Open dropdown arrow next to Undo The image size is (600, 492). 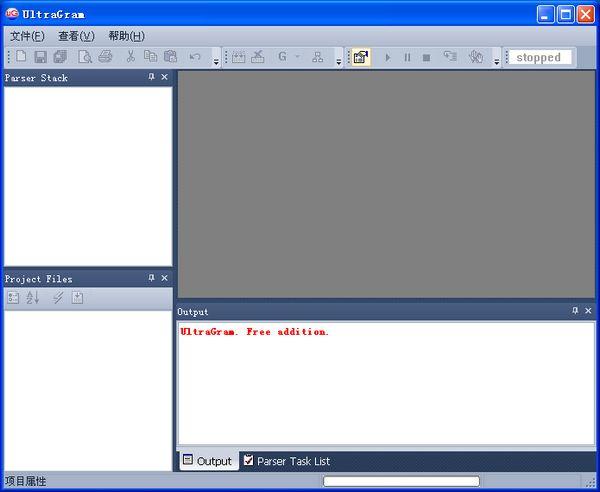point(216,60)
